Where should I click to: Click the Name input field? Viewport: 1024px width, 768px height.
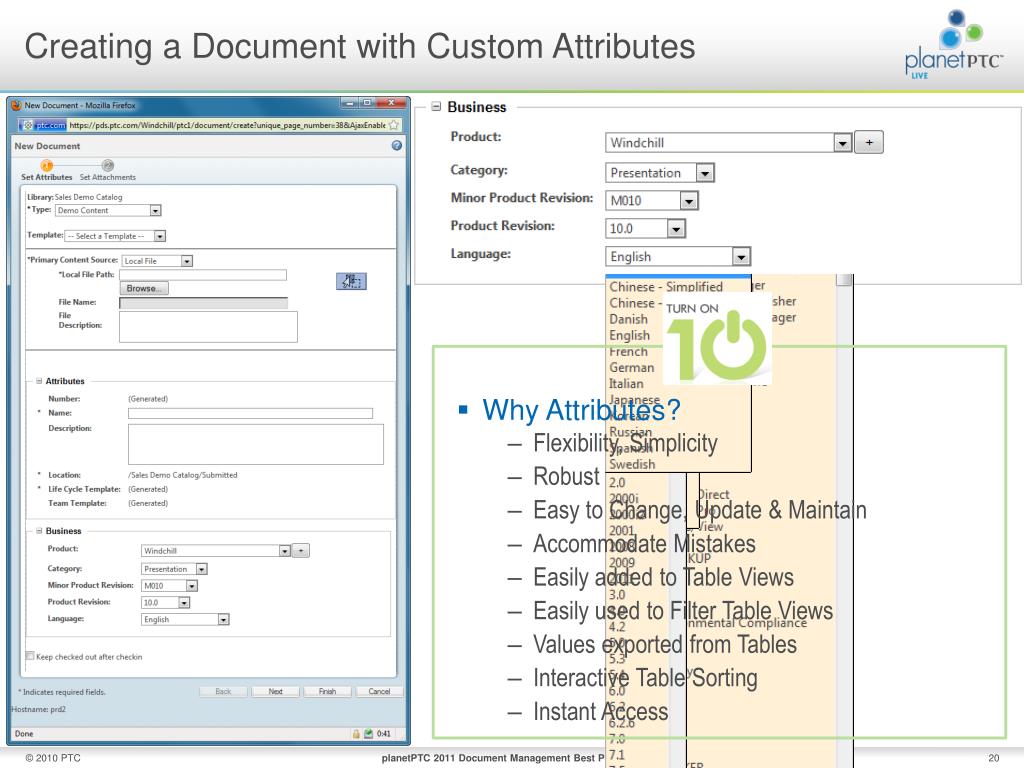250,413
